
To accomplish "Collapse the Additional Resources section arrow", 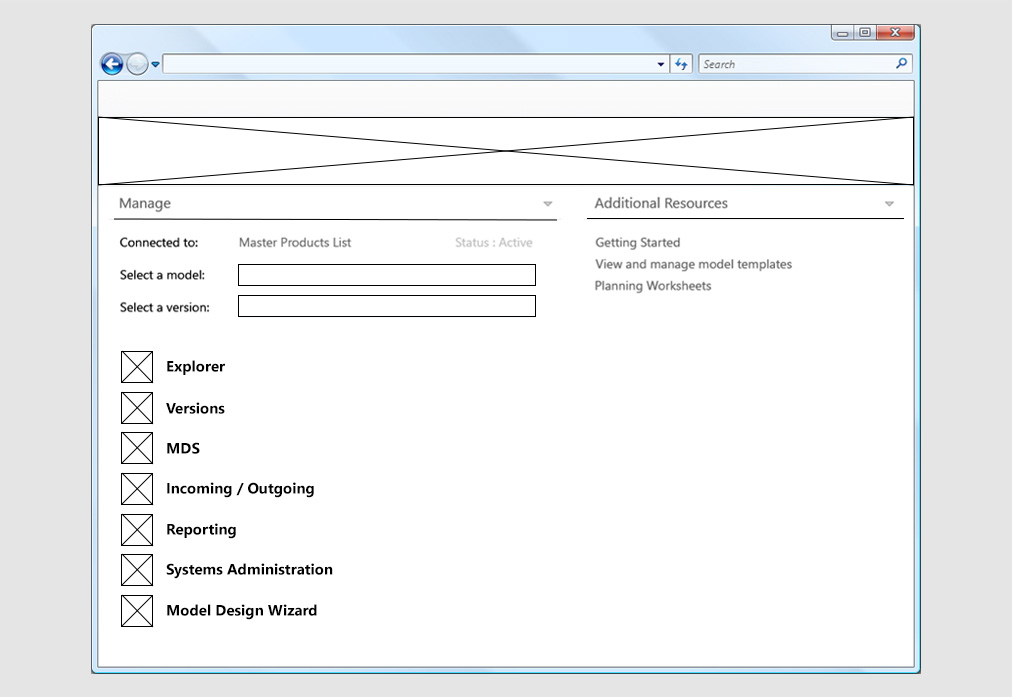I will pos(889,204).
